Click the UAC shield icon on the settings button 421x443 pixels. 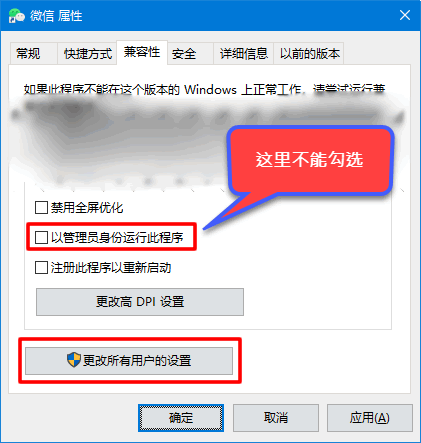point(74,360)
